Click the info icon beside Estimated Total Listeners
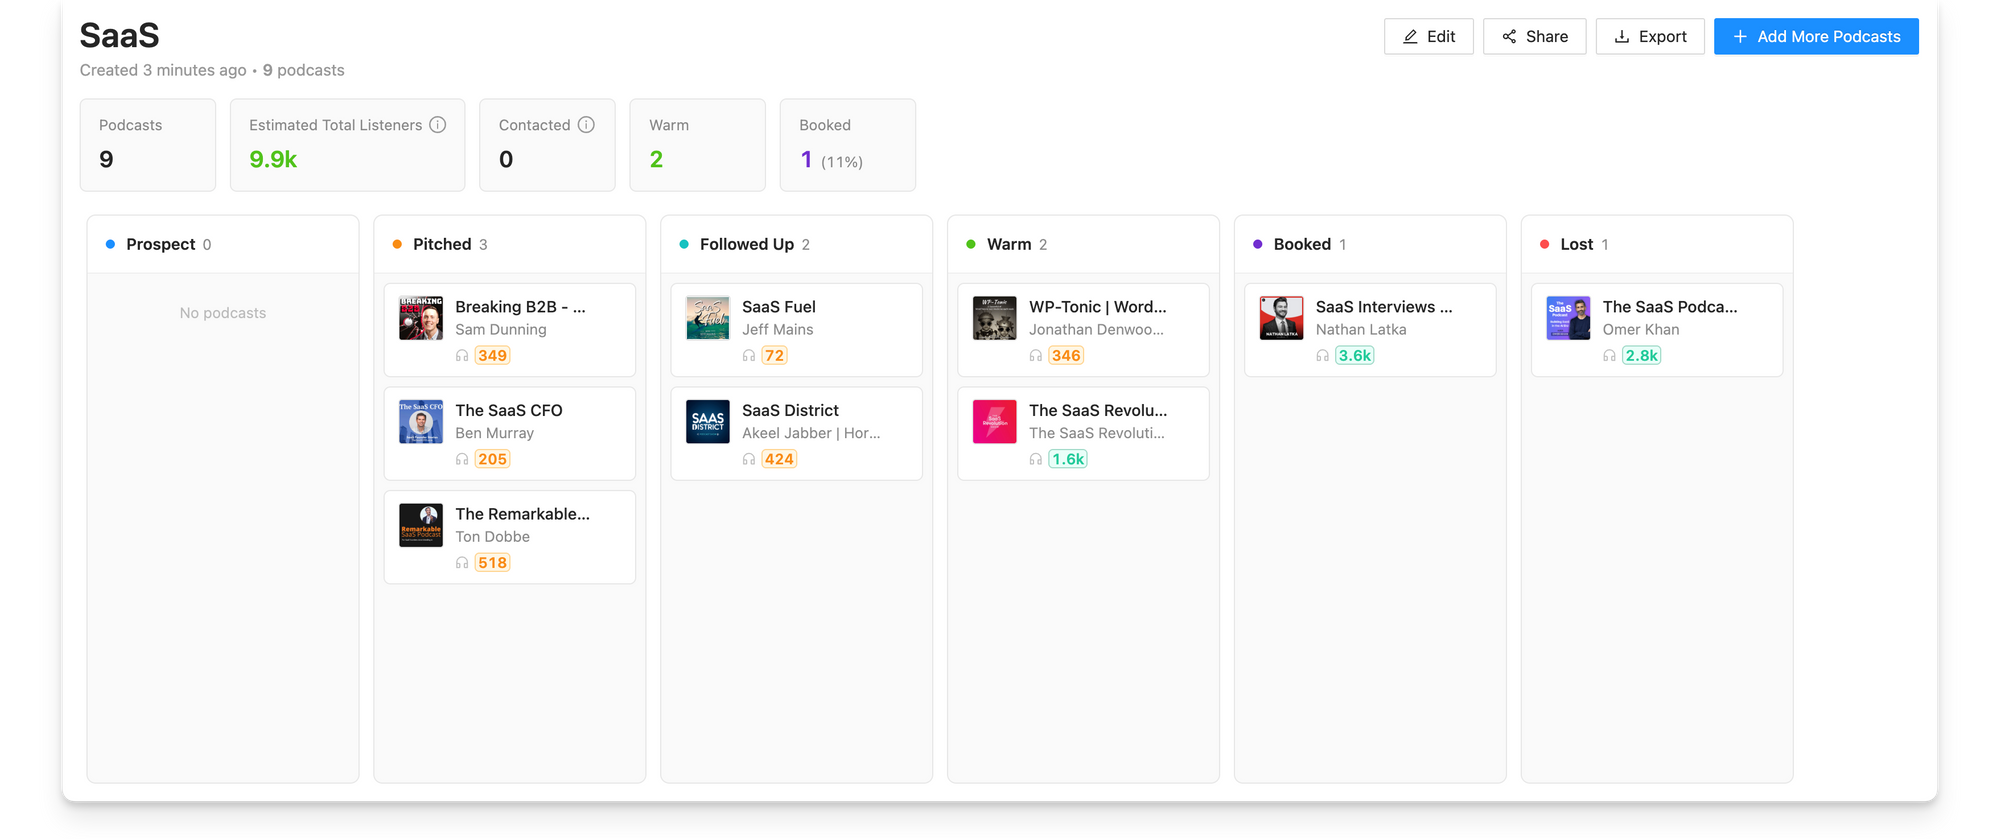 pyautogui.click(x=437, y=125)
